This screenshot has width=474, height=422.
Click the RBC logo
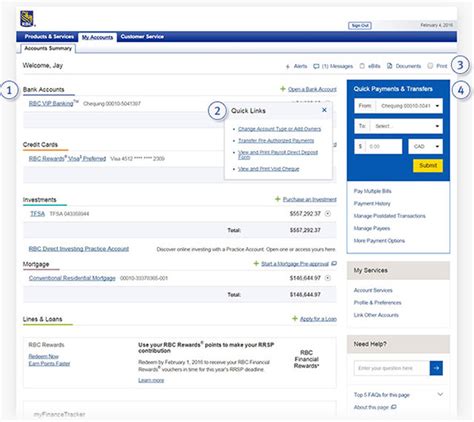tap(27, 19)
